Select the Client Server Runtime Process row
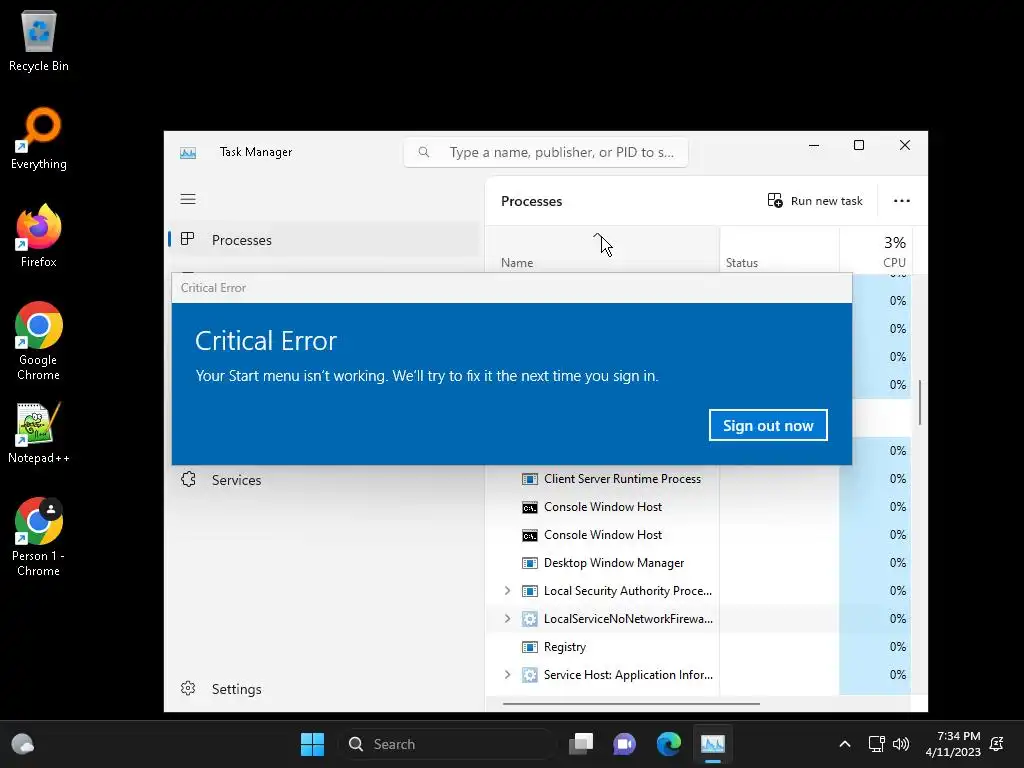 pos(698,479)
